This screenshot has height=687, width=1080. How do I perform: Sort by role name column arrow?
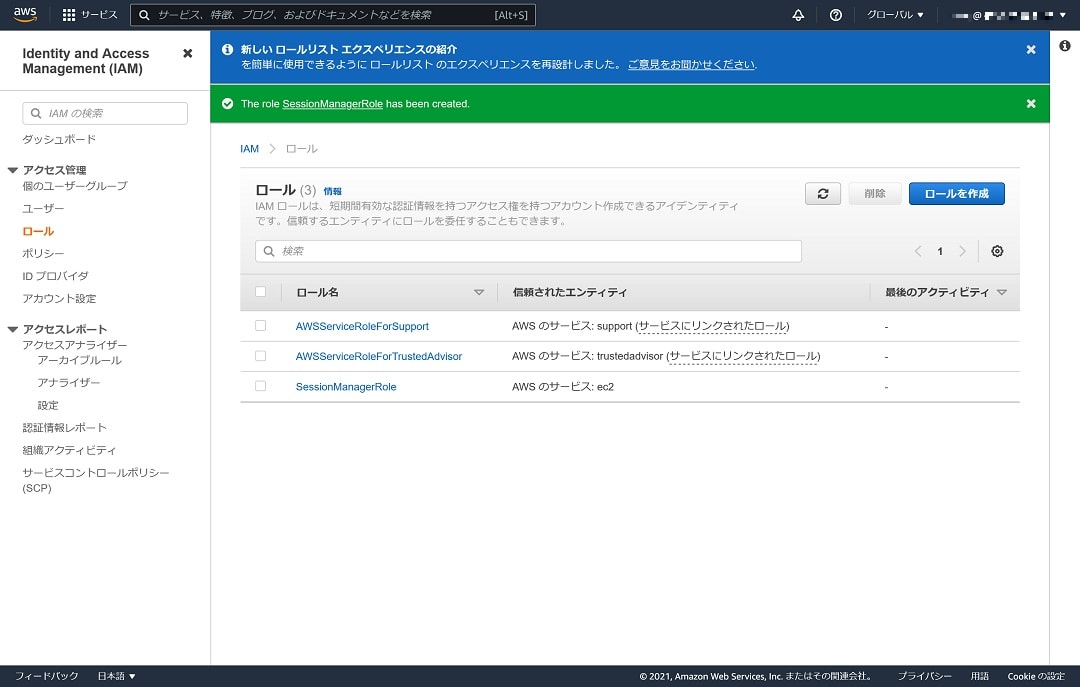(479, 292)
